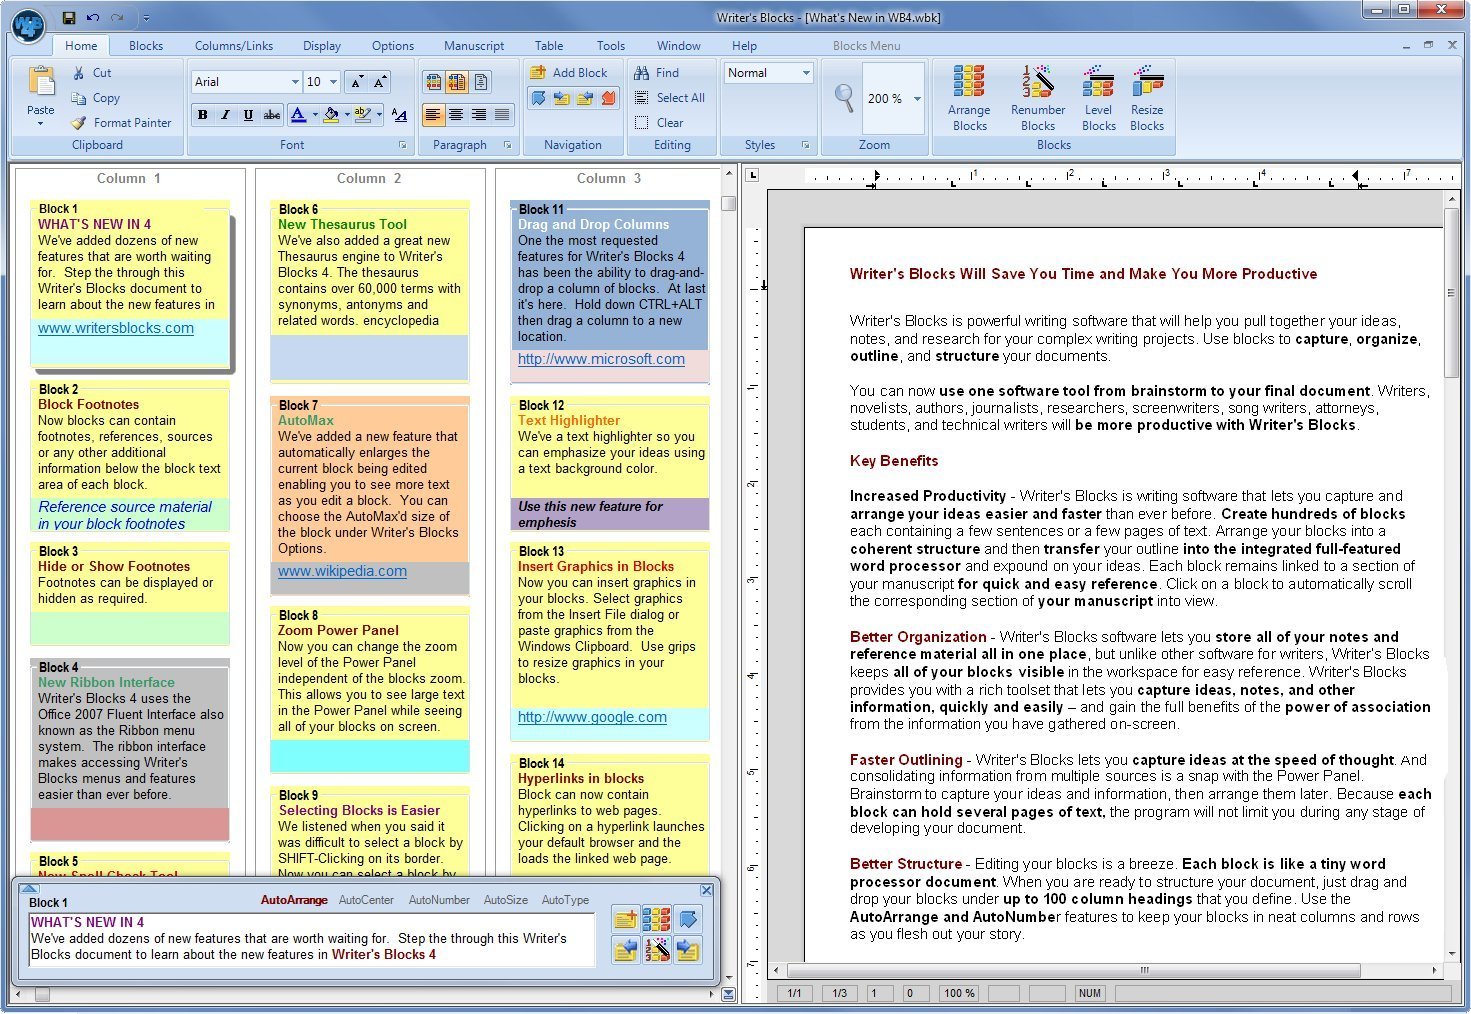
Task: Undo the last action in quick access toolbar
Action: point(94,17)
